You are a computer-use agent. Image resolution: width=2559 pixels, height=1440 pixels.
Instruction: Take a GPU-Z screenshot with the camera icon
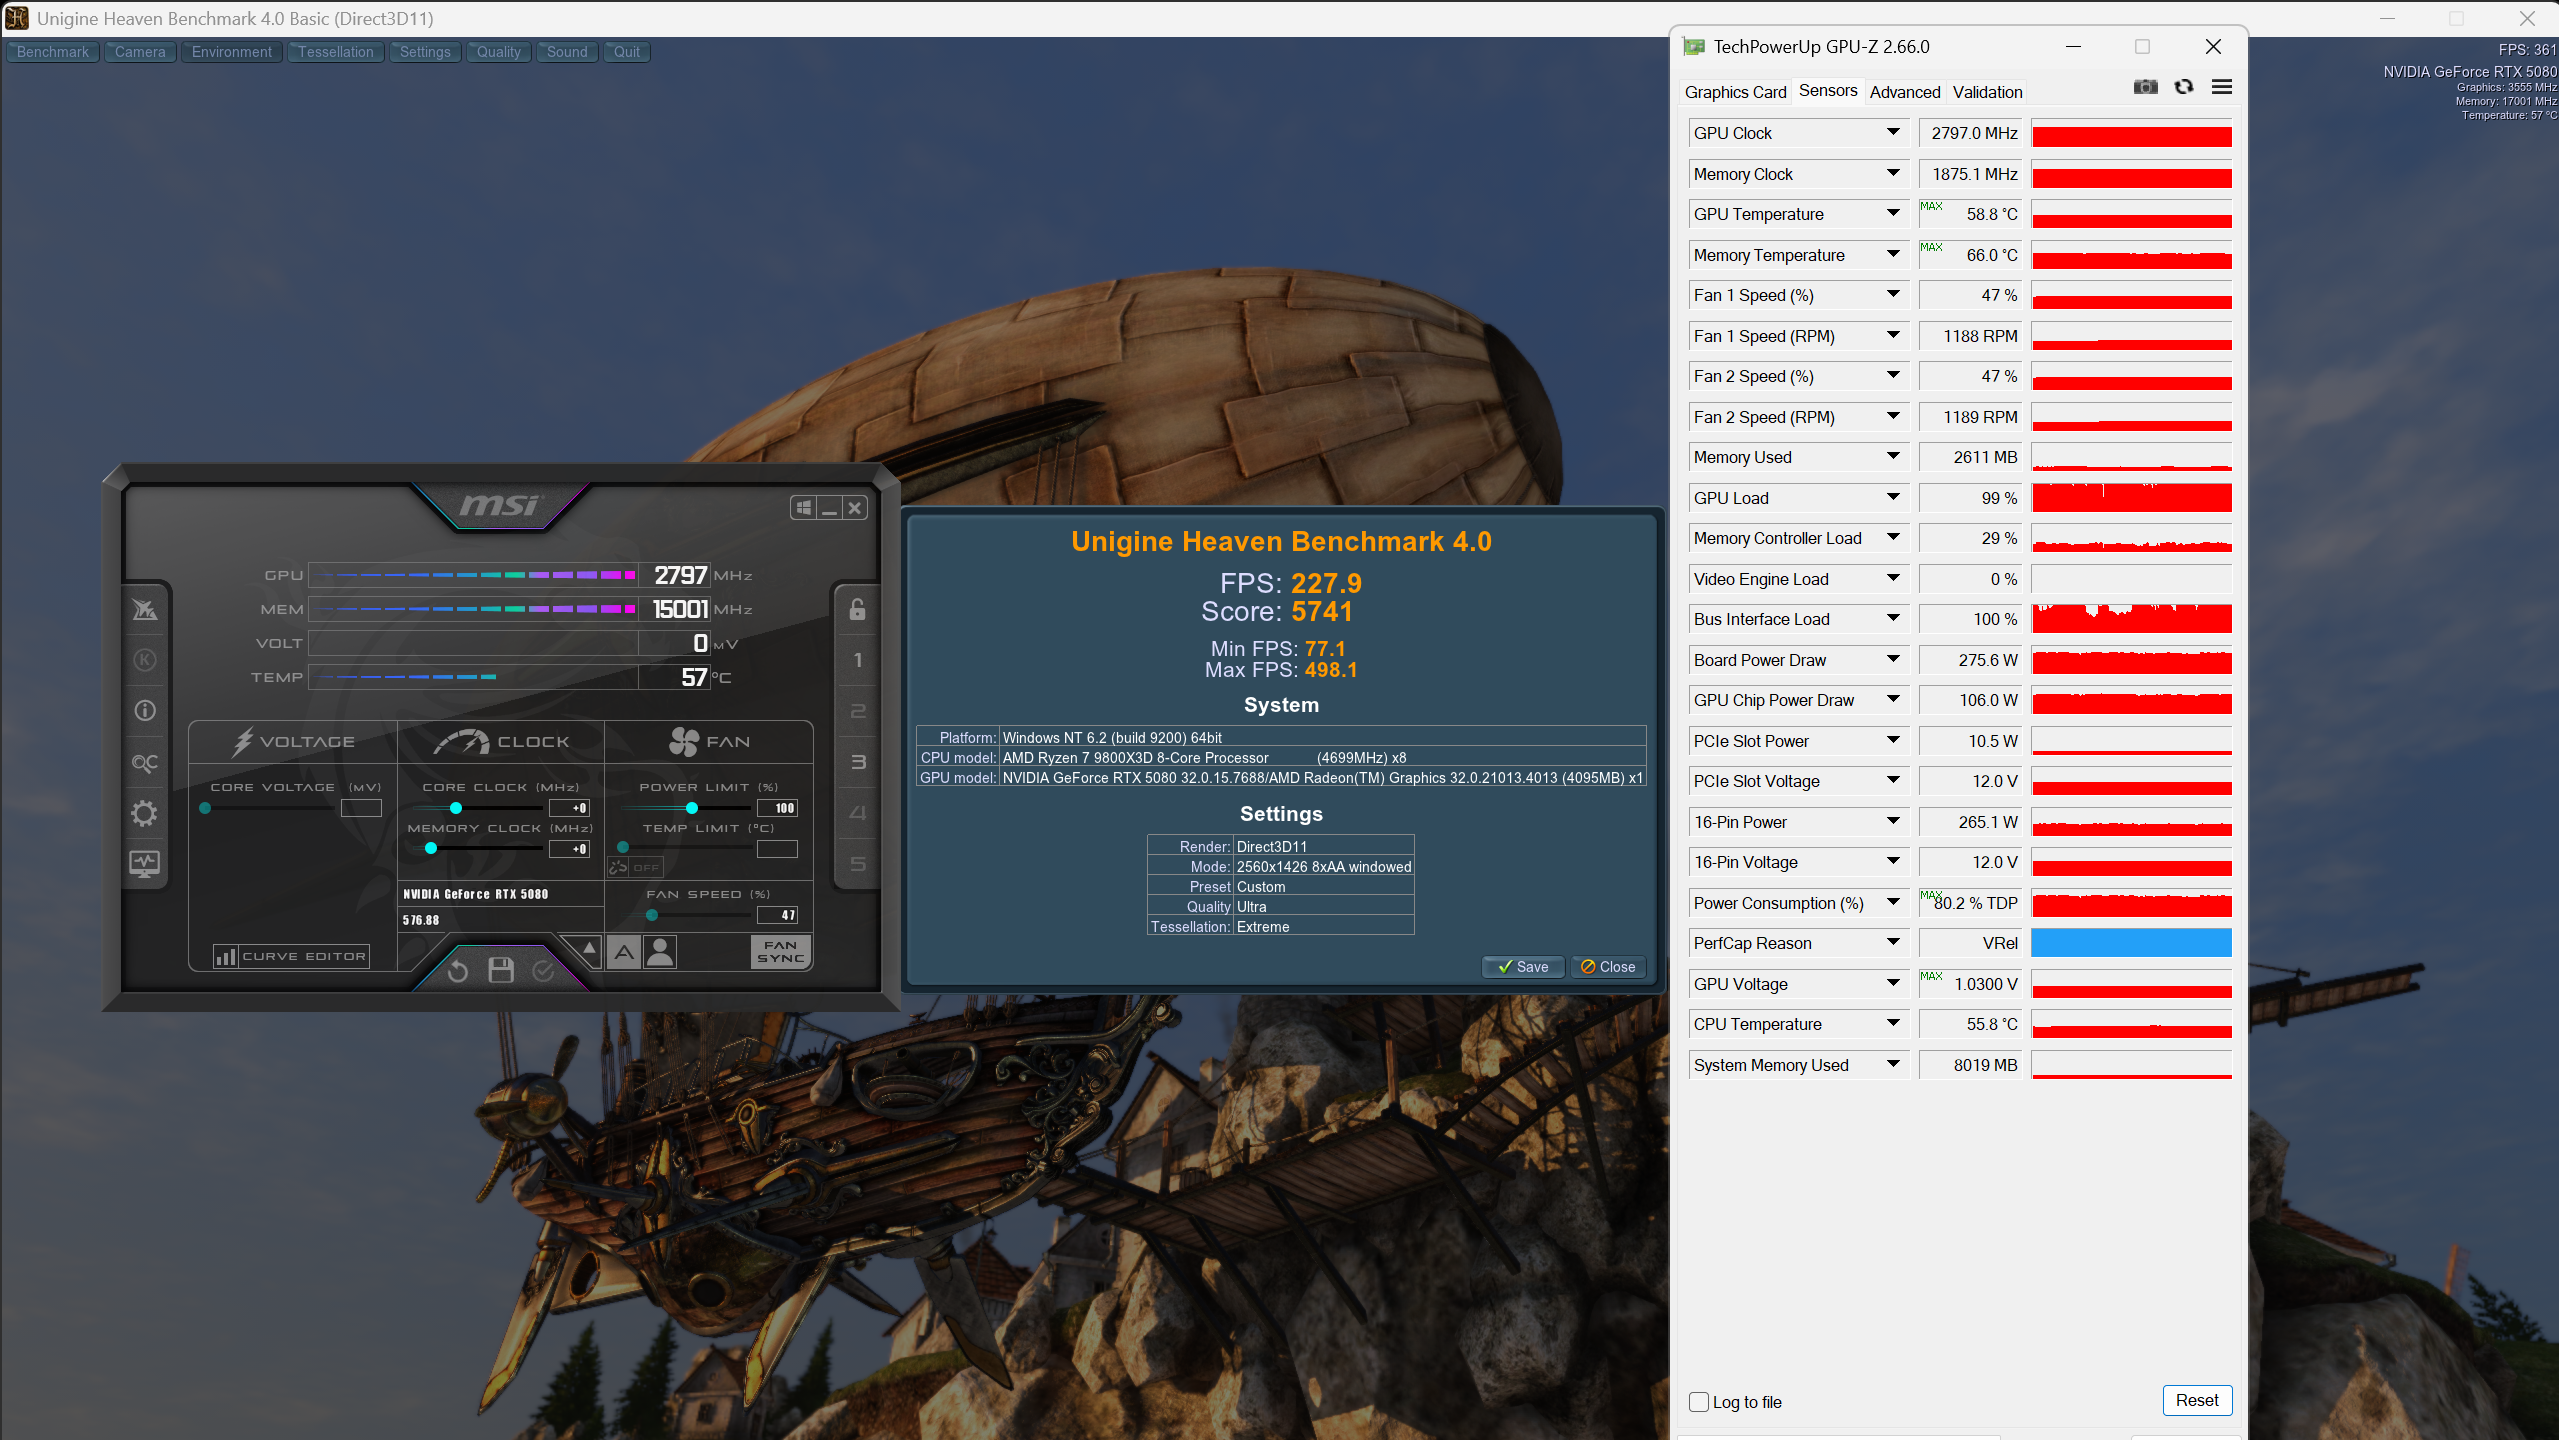(x=2145, y=87)
